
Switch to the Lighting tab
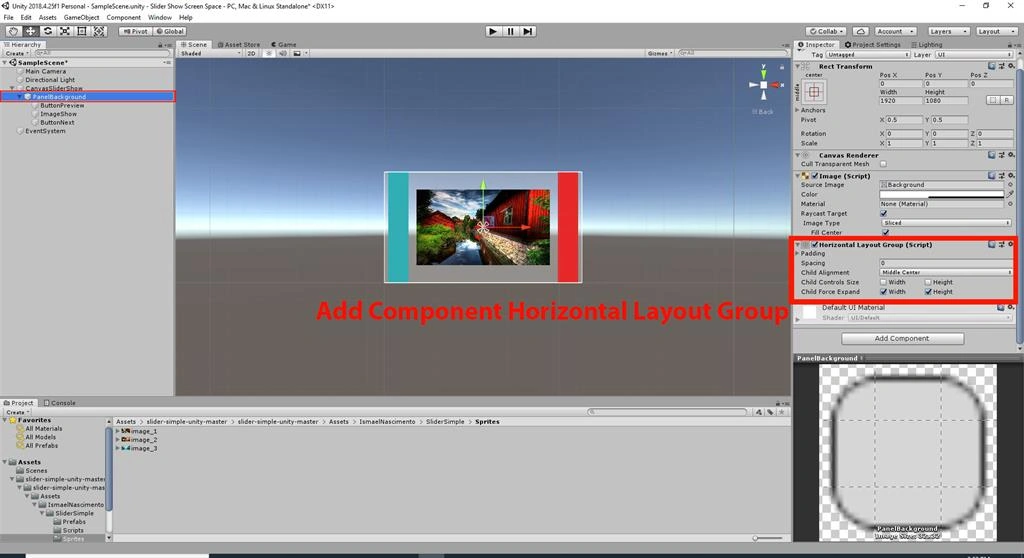(x=926, y=44)
